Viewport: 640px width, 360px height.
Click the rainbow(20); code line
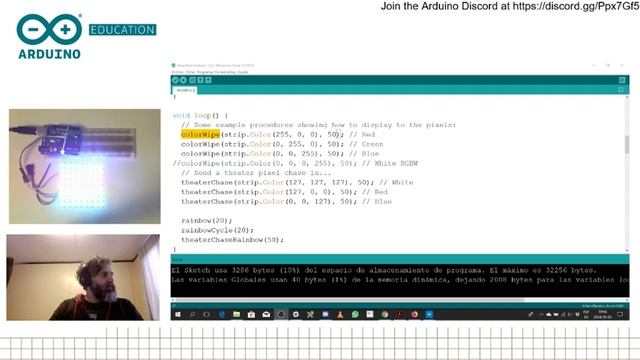(x=207, y=220)
